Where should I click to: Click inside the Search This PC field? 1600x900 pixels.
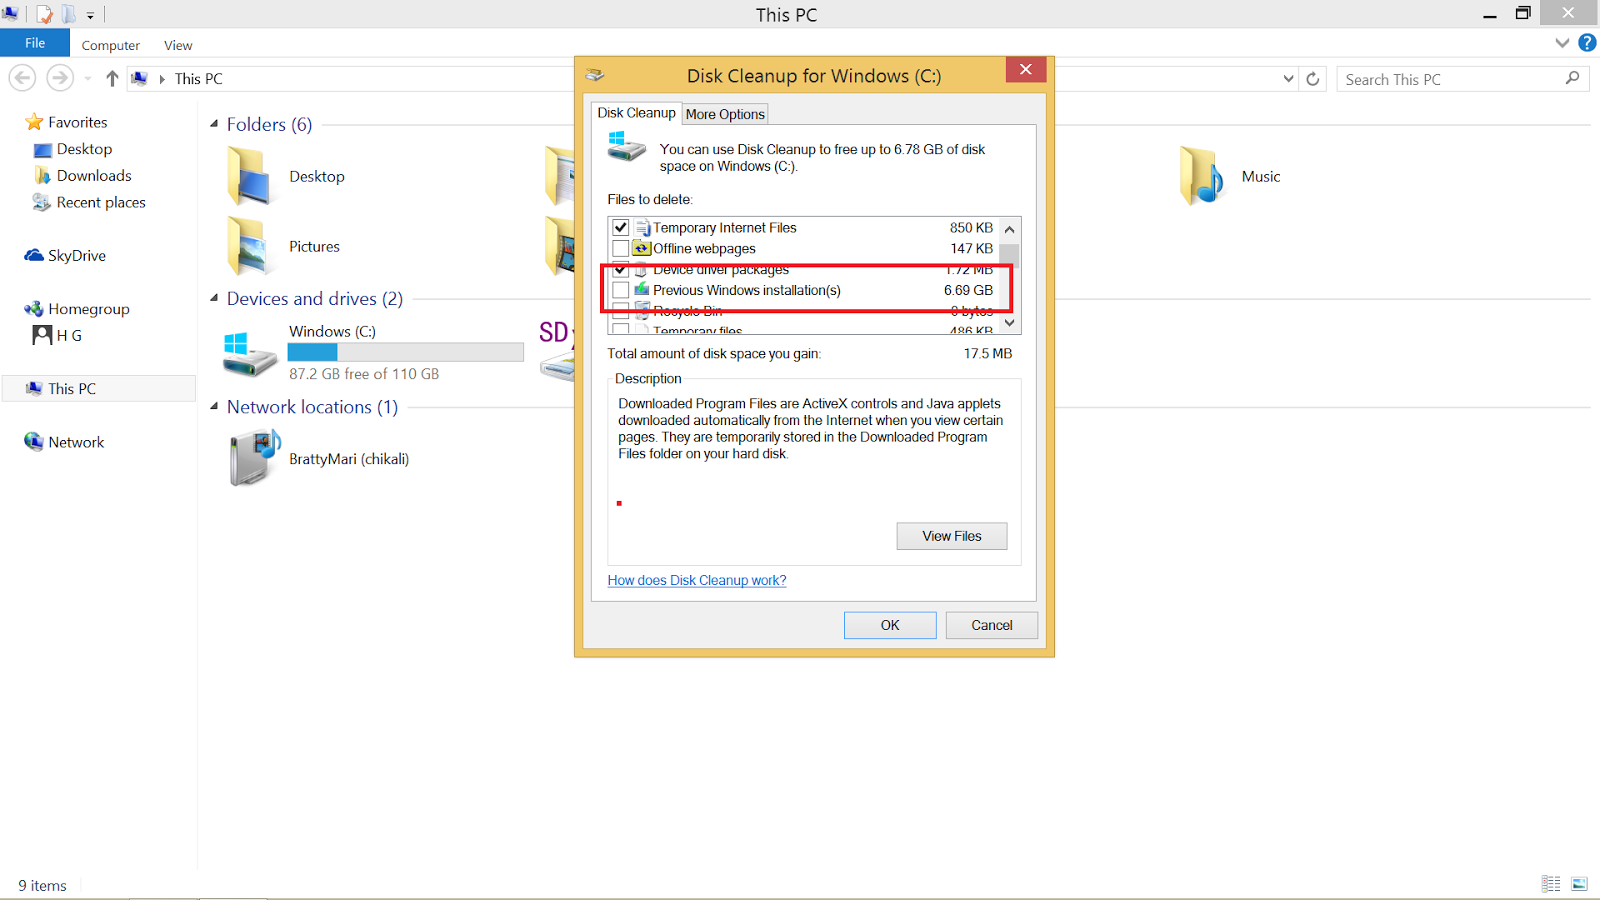click(x=1450, y=78)
